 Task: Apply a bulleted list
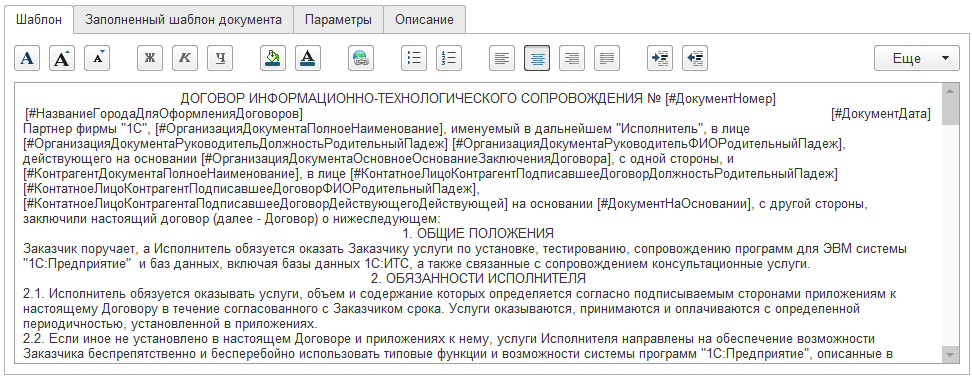coord(413,58)
